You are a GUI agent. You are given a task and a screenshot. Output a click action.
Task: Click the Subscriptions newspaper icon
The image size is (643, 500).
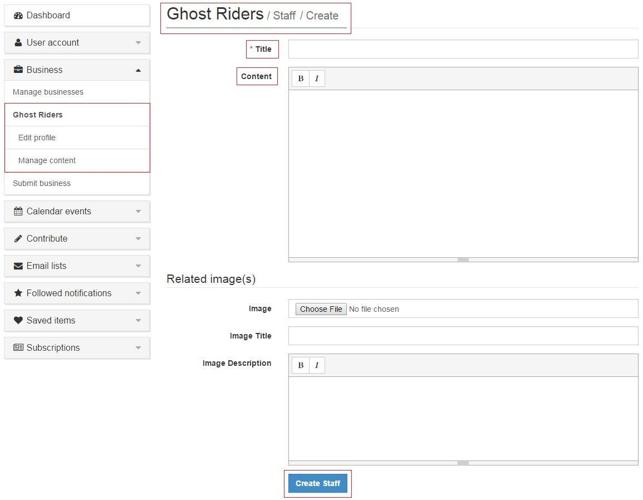18,348
